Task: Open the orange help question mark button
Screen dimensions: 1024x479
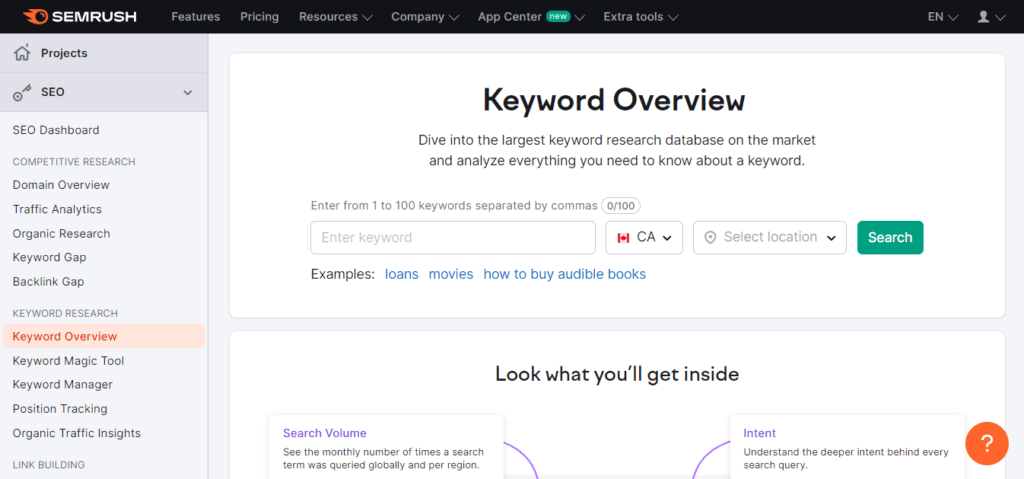Action: pos(987,444)
